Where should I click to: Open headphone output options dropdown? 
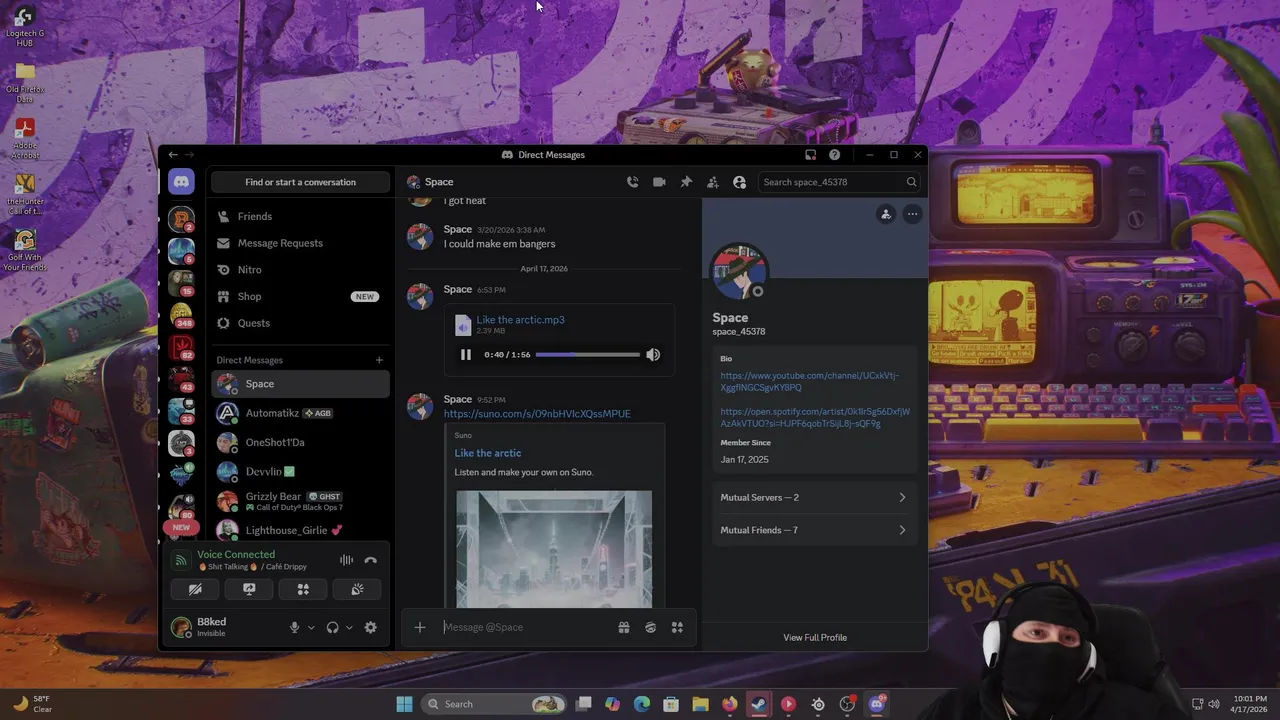coord(349,628)
